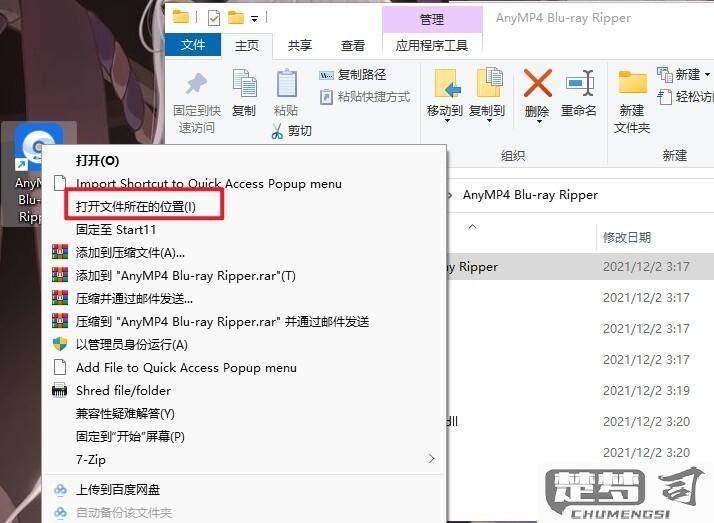Click the Copy icon in ribbon
Viewport: 714px width, 523px height.
tap(245, 83)
